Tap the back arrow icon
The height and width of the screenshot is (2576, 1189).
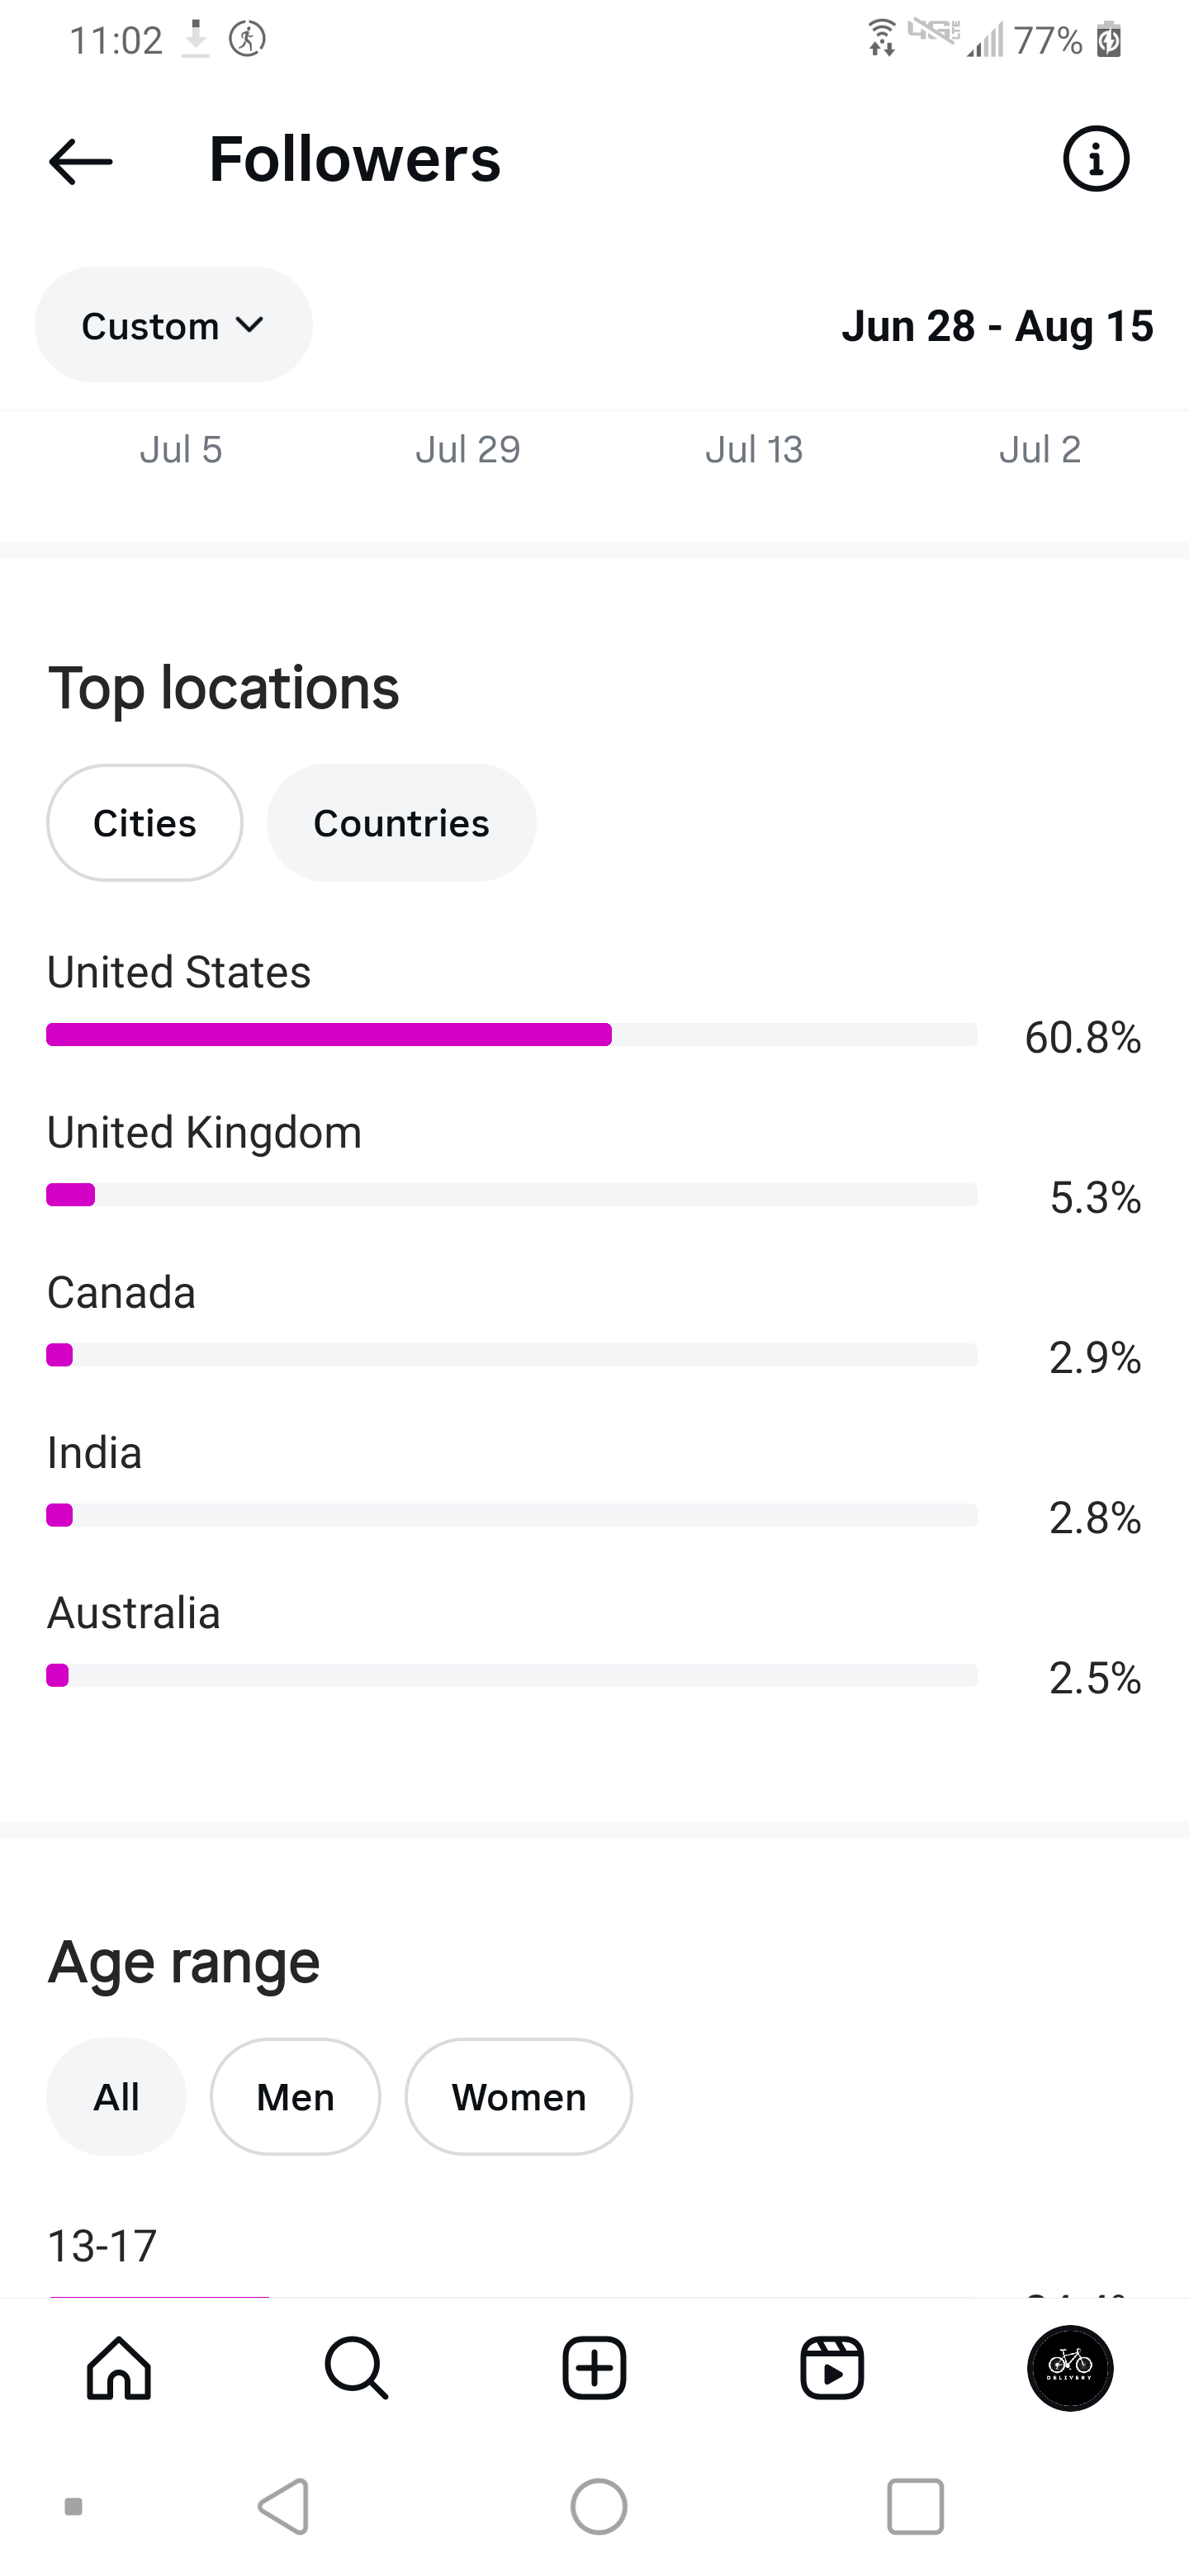click(x=81, y=161)
